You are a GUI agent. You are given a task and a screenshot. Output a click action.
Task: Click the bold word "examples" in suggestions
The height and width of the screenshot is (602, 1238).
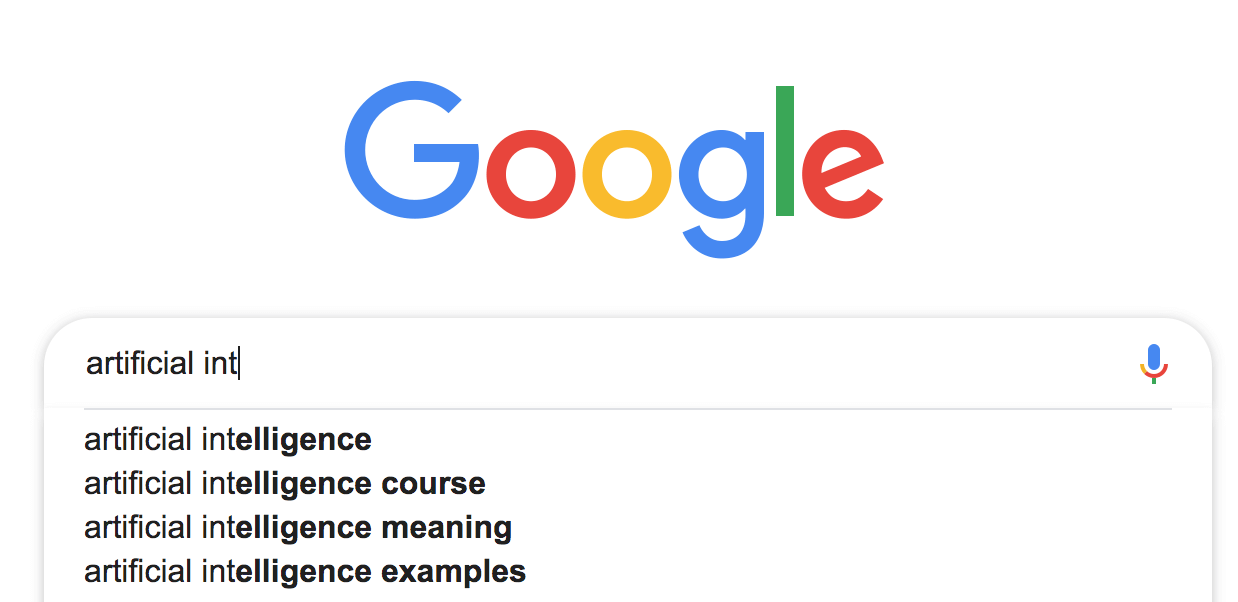(454, 572)
